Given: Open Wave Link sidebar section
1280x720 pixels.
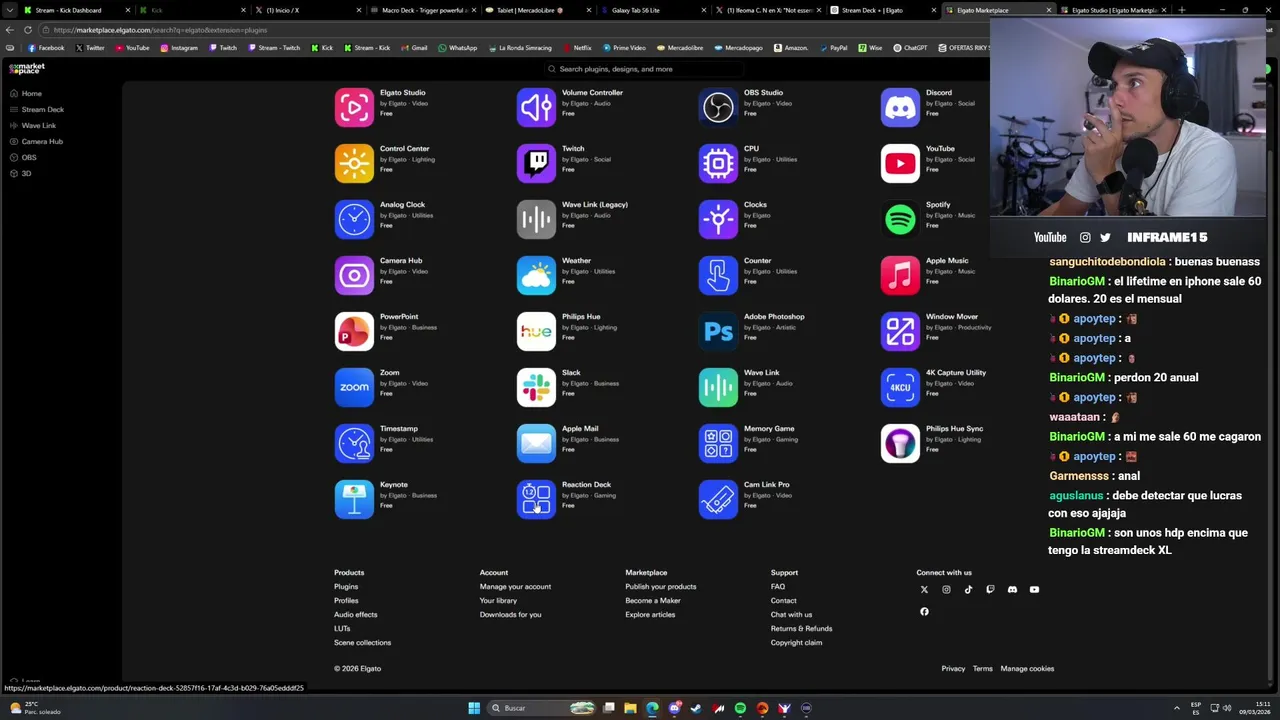Looking at the screenshot, I should [32, 125].
